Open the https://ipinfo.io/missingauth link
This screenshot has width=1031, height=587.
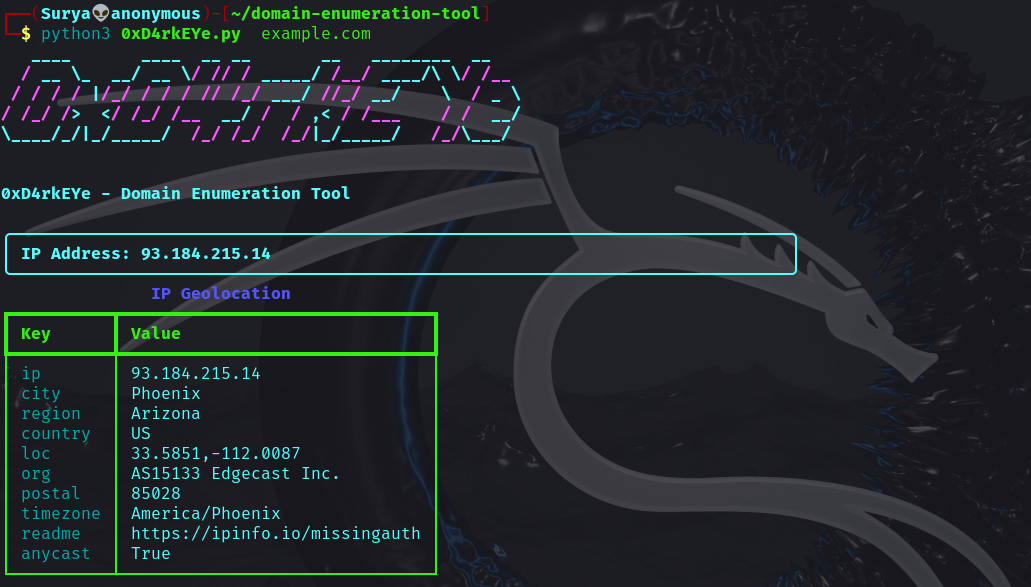(275, 533)
